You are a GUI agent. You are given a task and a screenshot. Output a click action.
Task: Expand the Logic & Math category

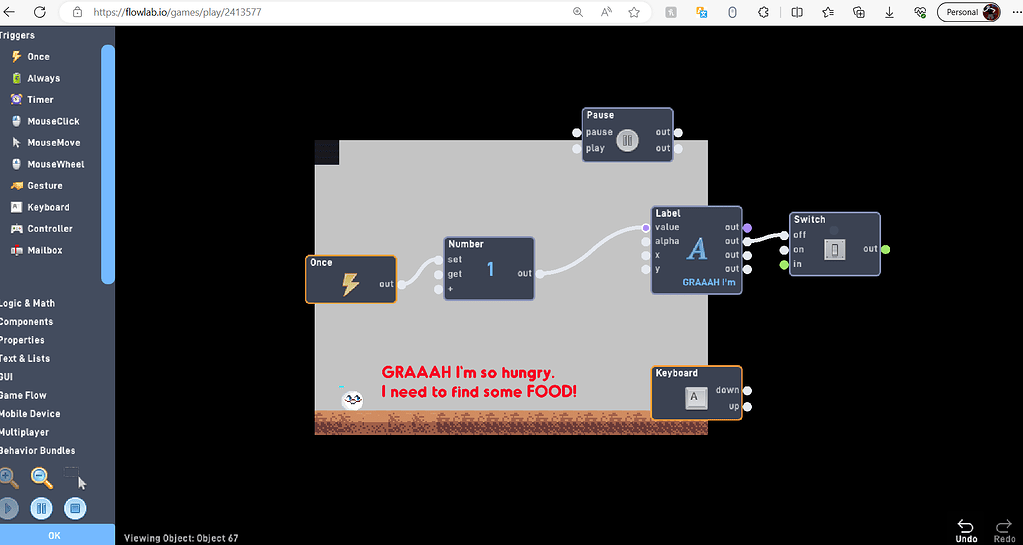[28, 303]
